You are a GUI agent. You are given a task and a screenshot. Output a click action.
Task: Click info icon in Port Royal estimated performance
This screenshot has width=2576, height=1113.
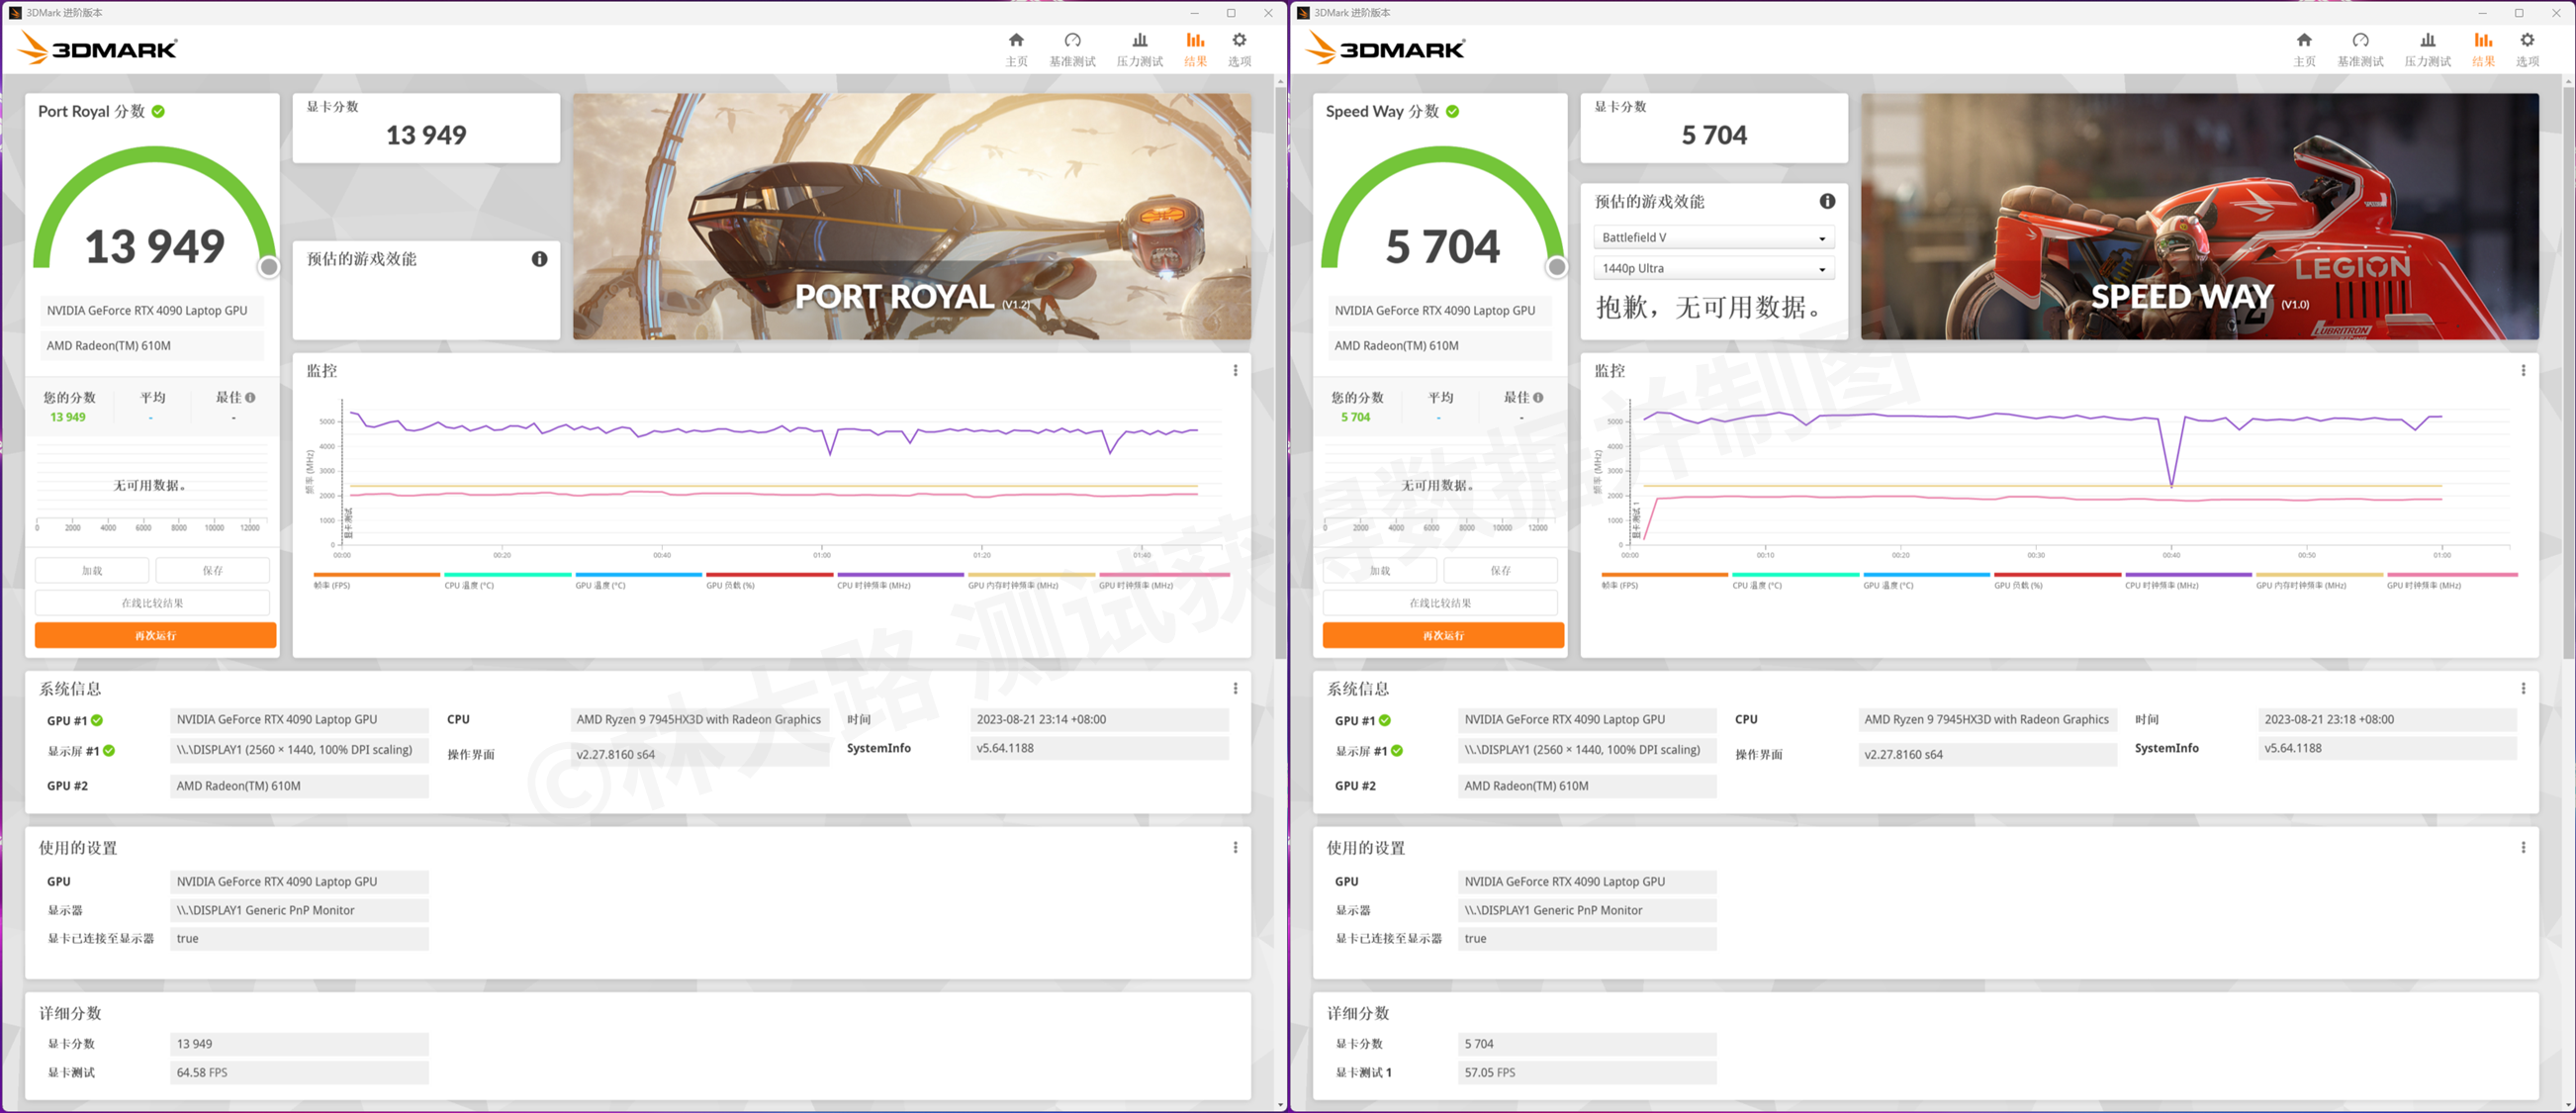pos(539,259)
